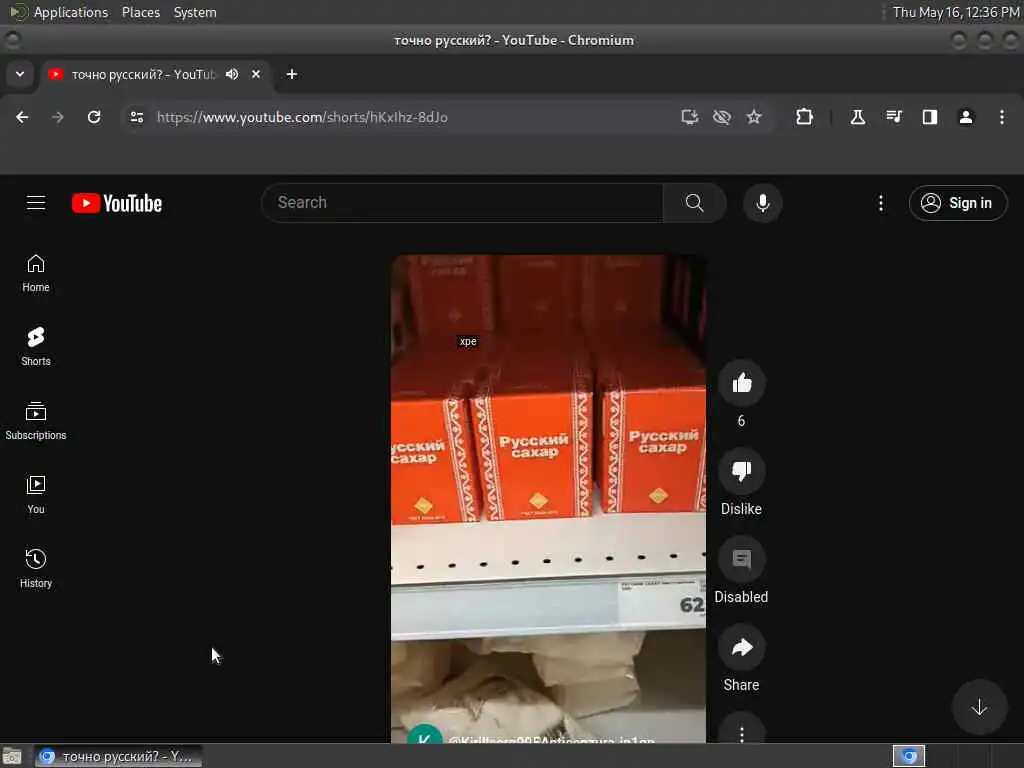Viewport: 1024px width, 768px height.
Task: Reload the current page
Action: [x=94, y=117]
